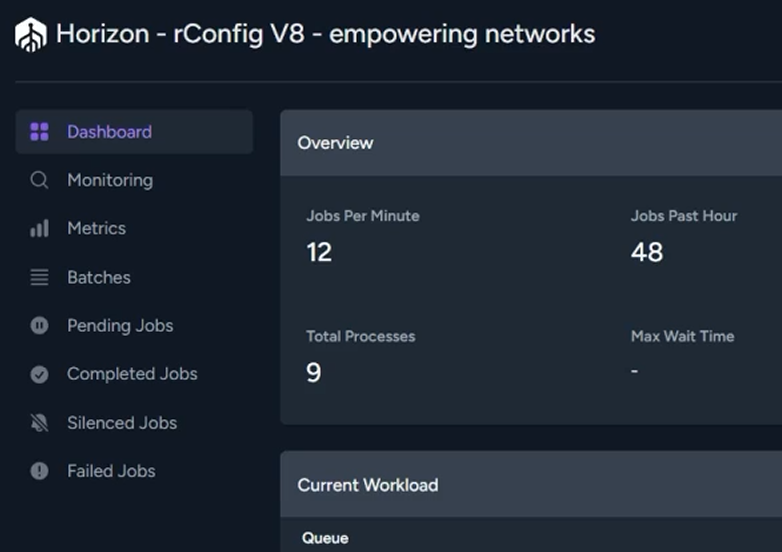Click the Batches list icon

coord(39,277)
